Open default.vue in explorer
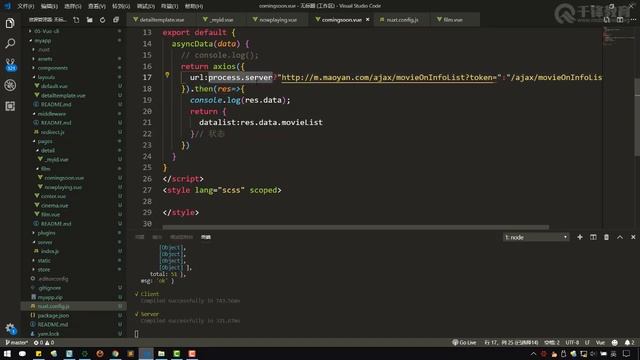640x360 pixels. click(54, 86)
